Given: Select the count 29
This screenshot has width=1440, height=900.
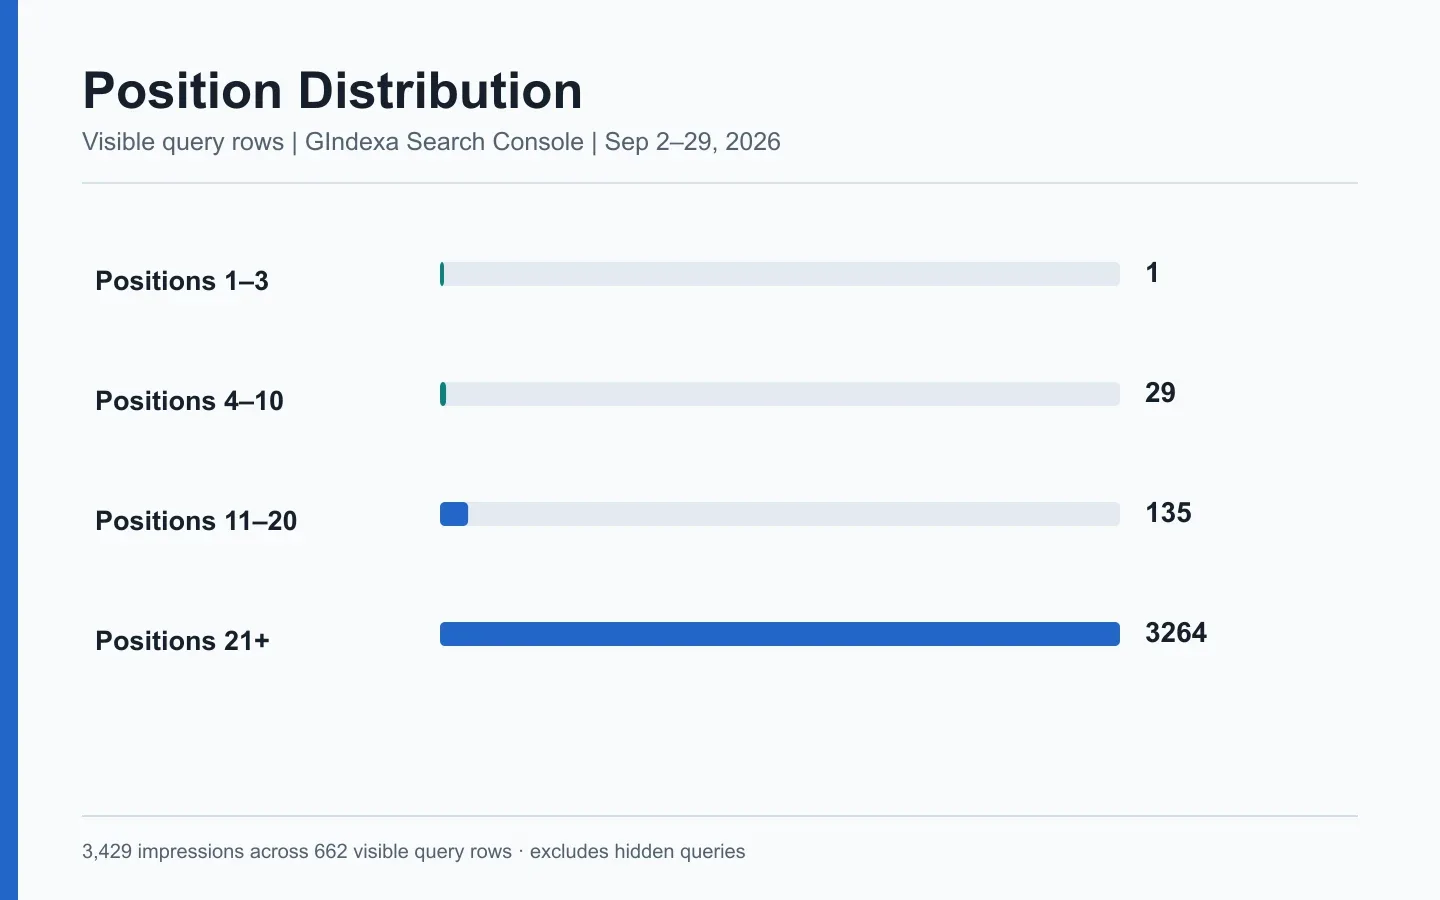Looking at the screenshot, I should point(1160,393).
